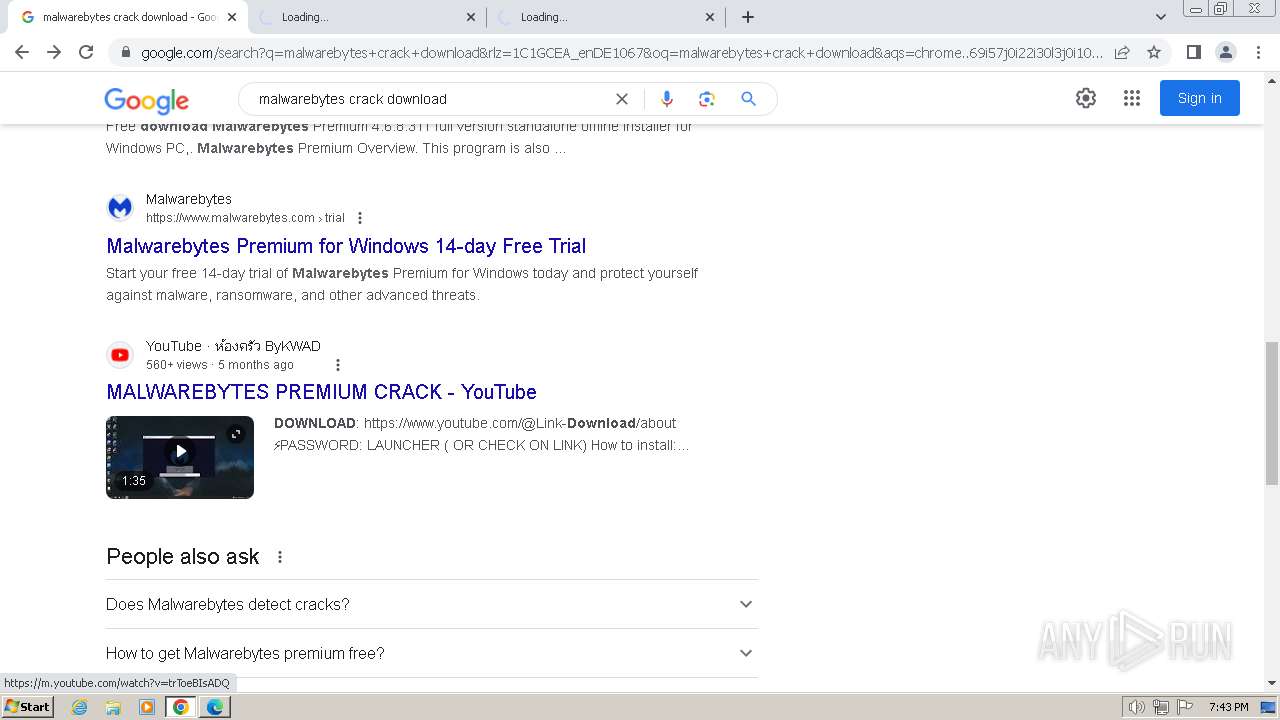Click the 'People also ask' heading

183,557
